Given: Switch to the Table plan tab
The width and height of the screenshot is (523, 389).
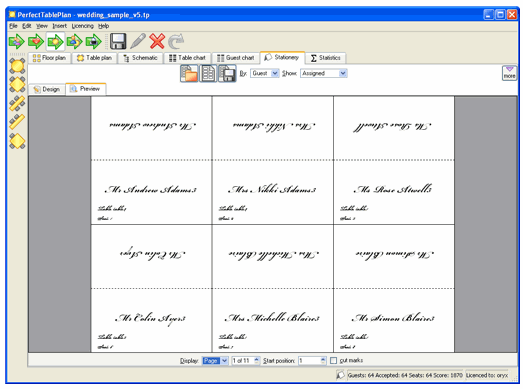Looking at the screenshot, I should pyautogui.click(x=94, y=58).
